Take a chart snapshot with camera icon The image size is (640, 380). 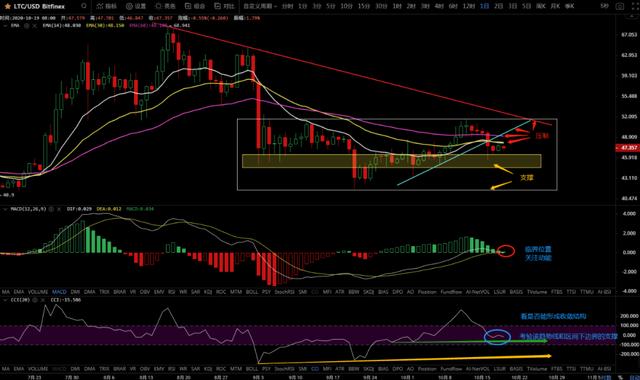(x=620, y=6)
